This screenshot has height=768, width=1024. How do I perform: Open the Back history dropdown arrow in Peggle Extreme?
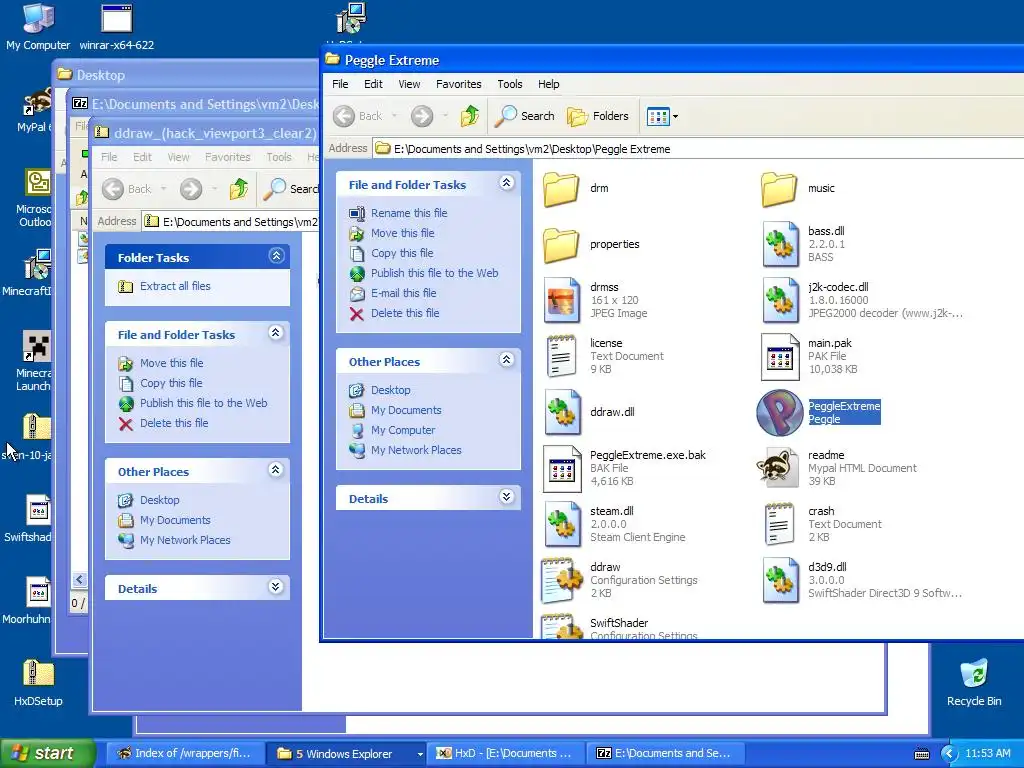(394, 116)
